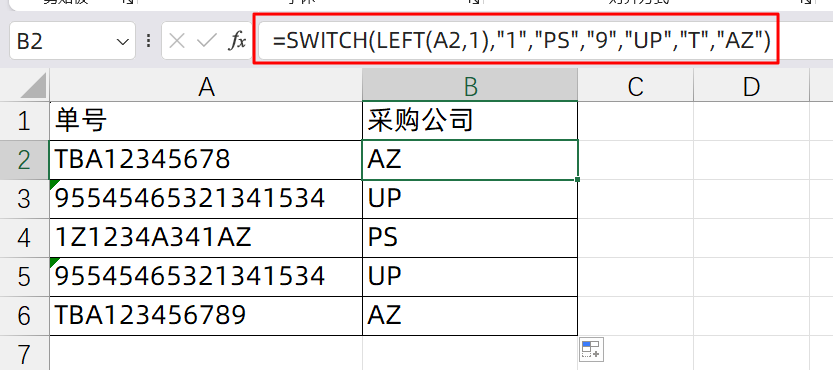Click cell B3 showing UP

pyautogui.click(x=470, y=199)
